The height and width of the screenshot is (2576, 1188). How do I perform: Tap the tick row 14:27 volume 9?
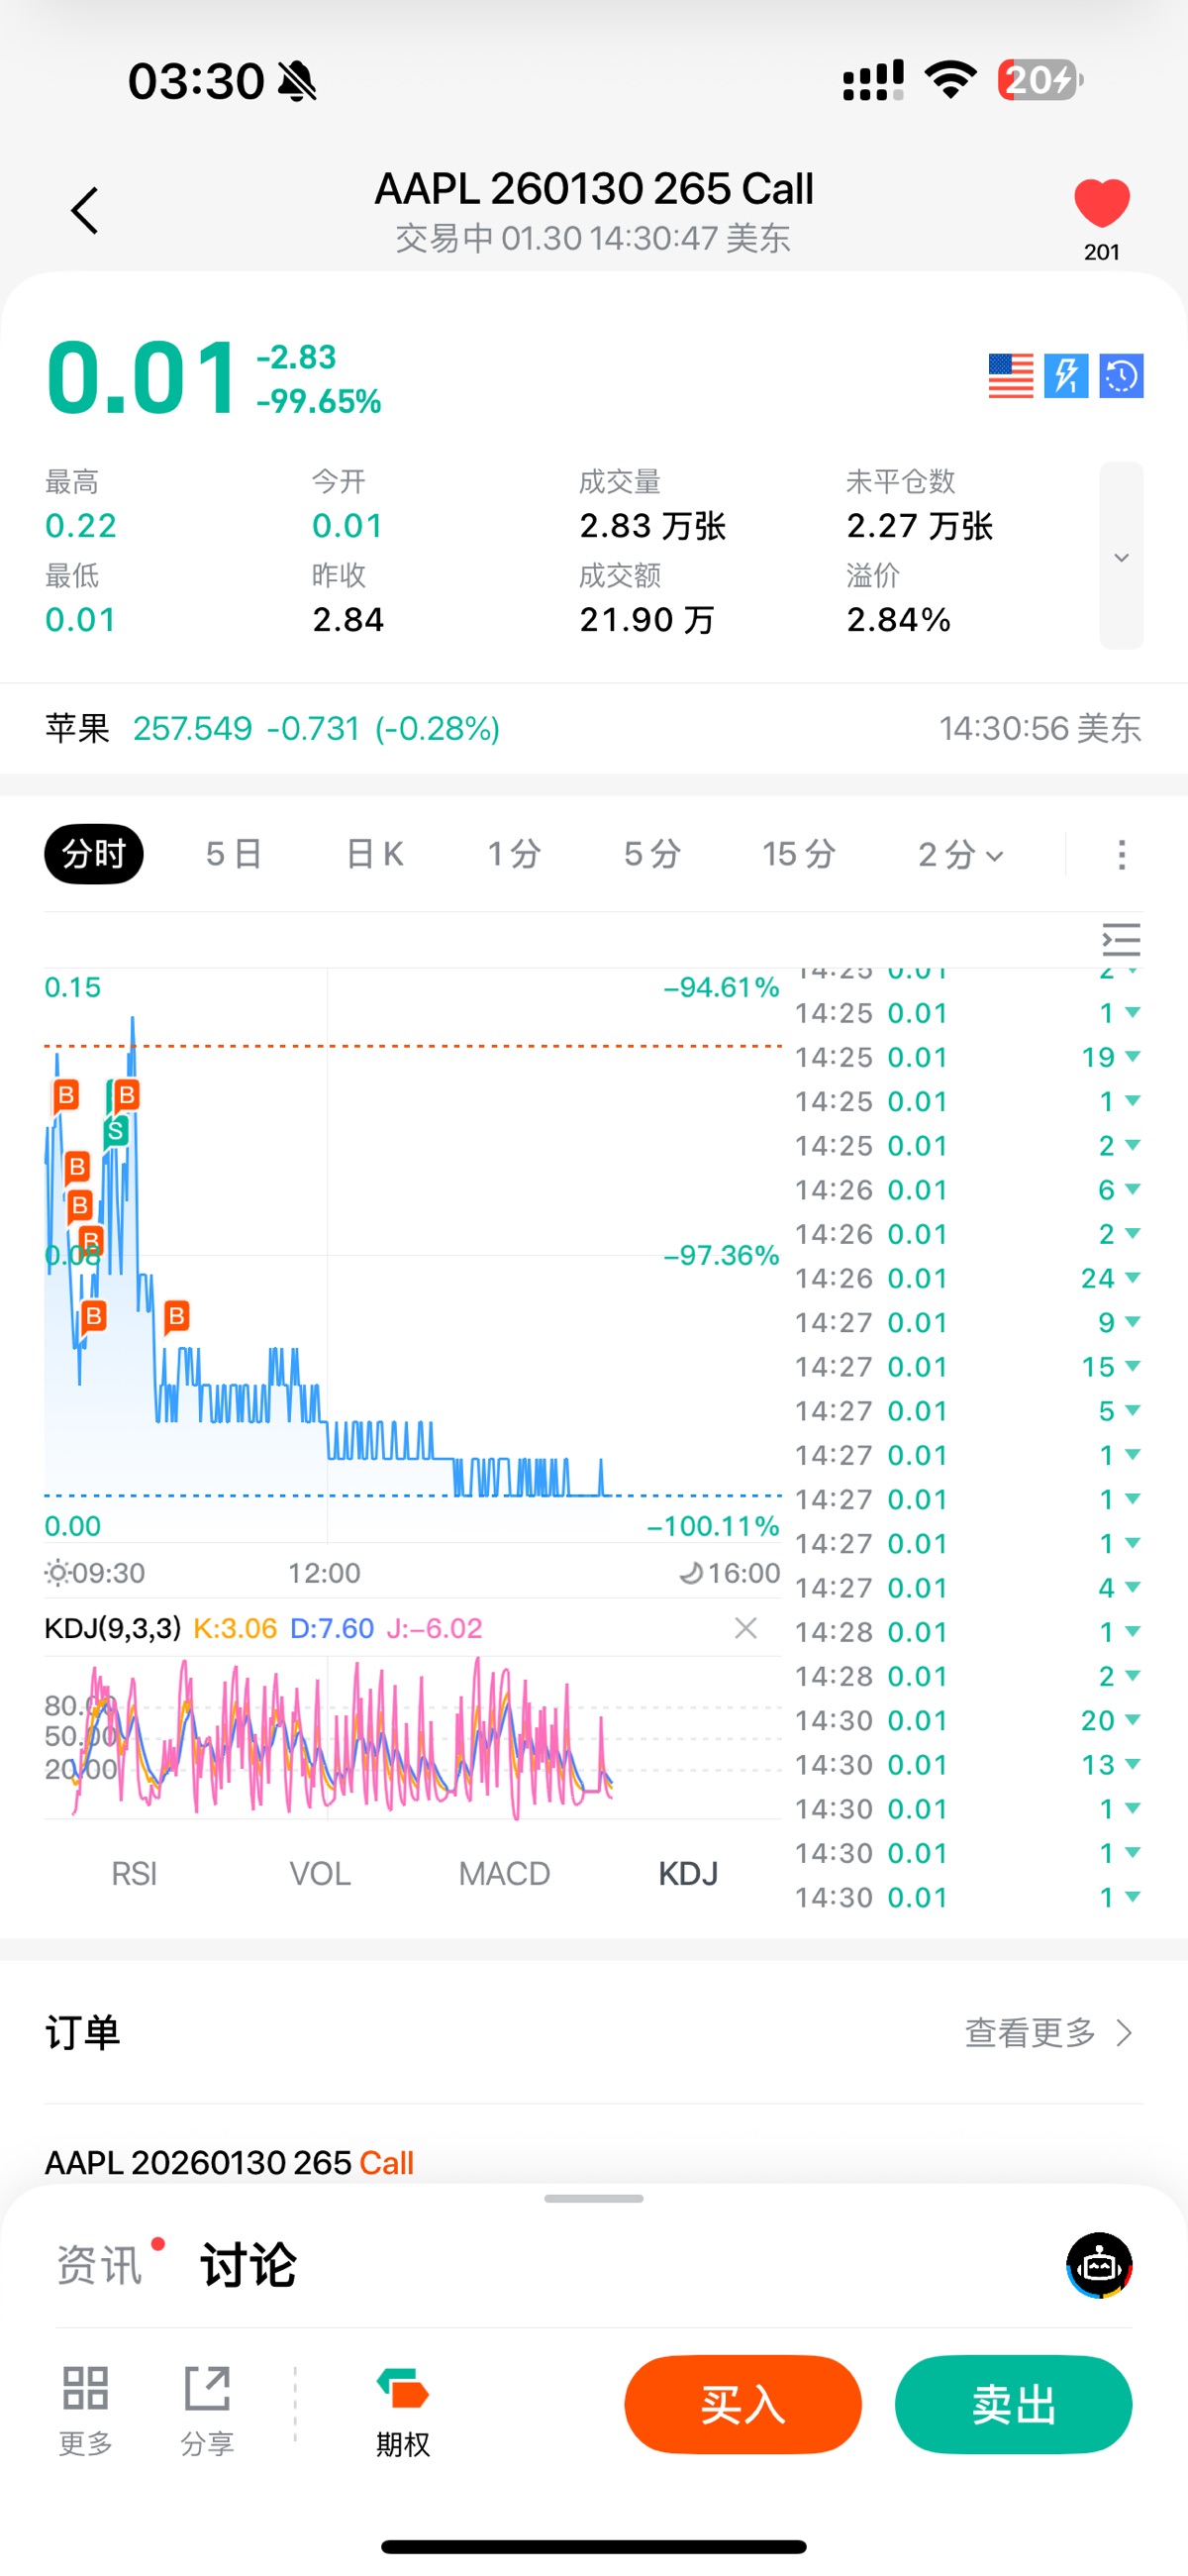point(967,1322)
